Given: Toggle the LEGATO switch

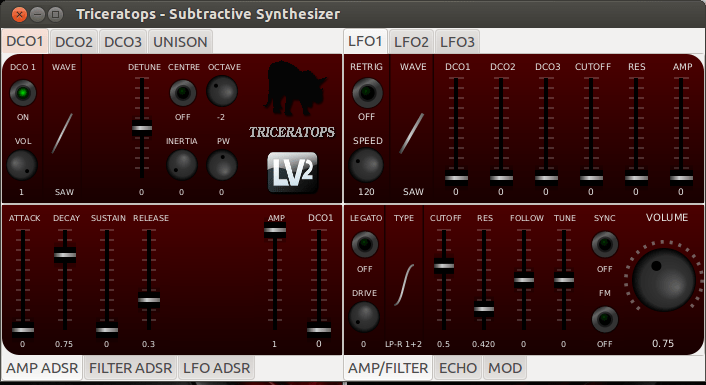Looking at the screenshot, I should pyautogui.click(x=365, y=245).
